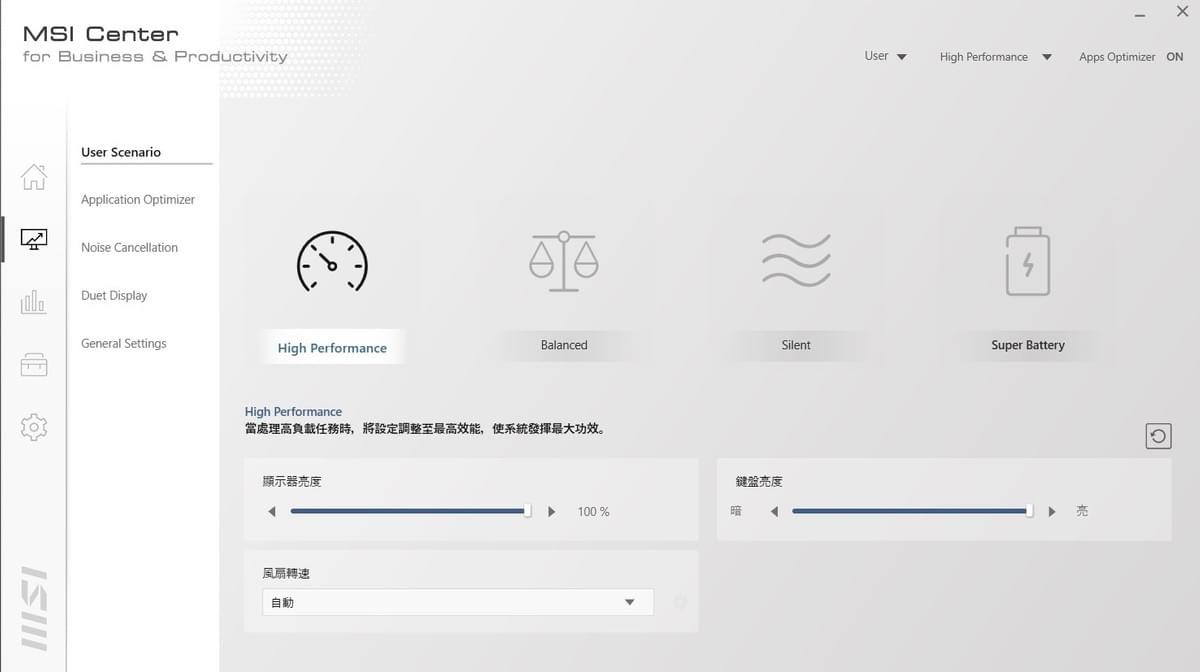Open the Home sidebar icon
The height and width of the screenshot is (672, 1200).
point(34,177)
